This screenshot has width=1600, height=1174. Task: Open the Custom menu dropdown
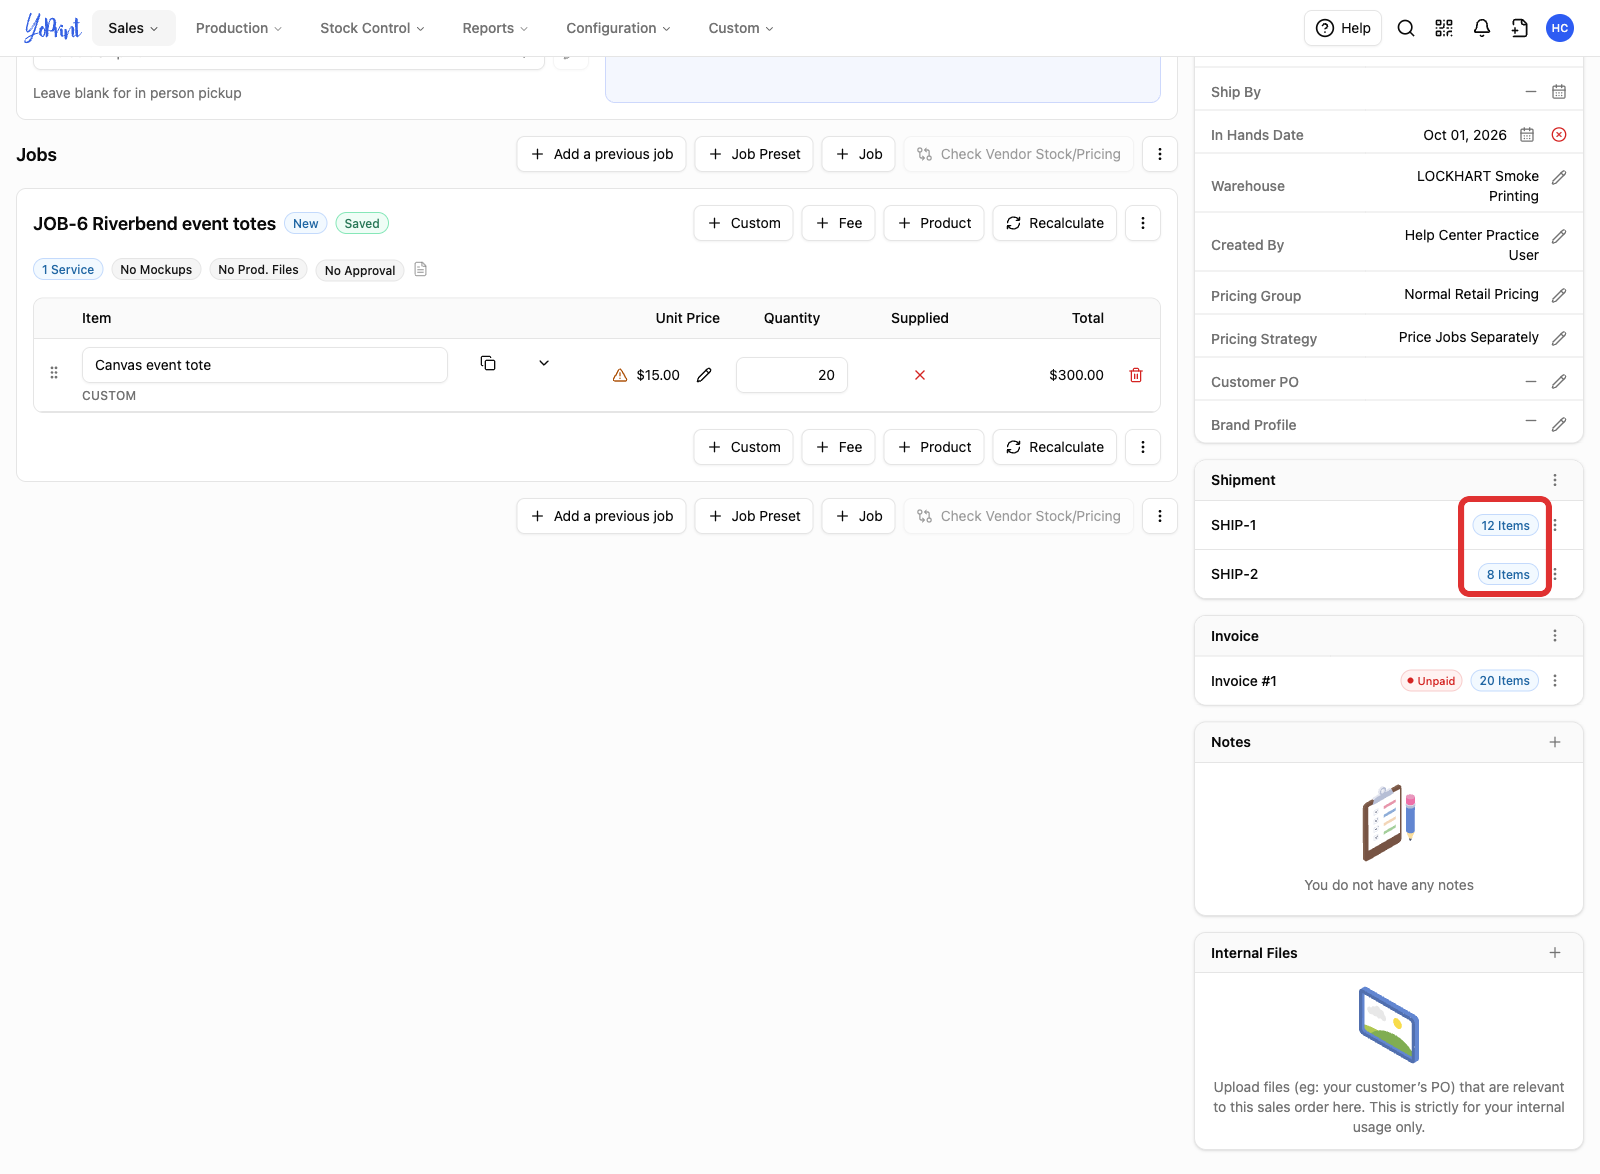coord(741,28)
